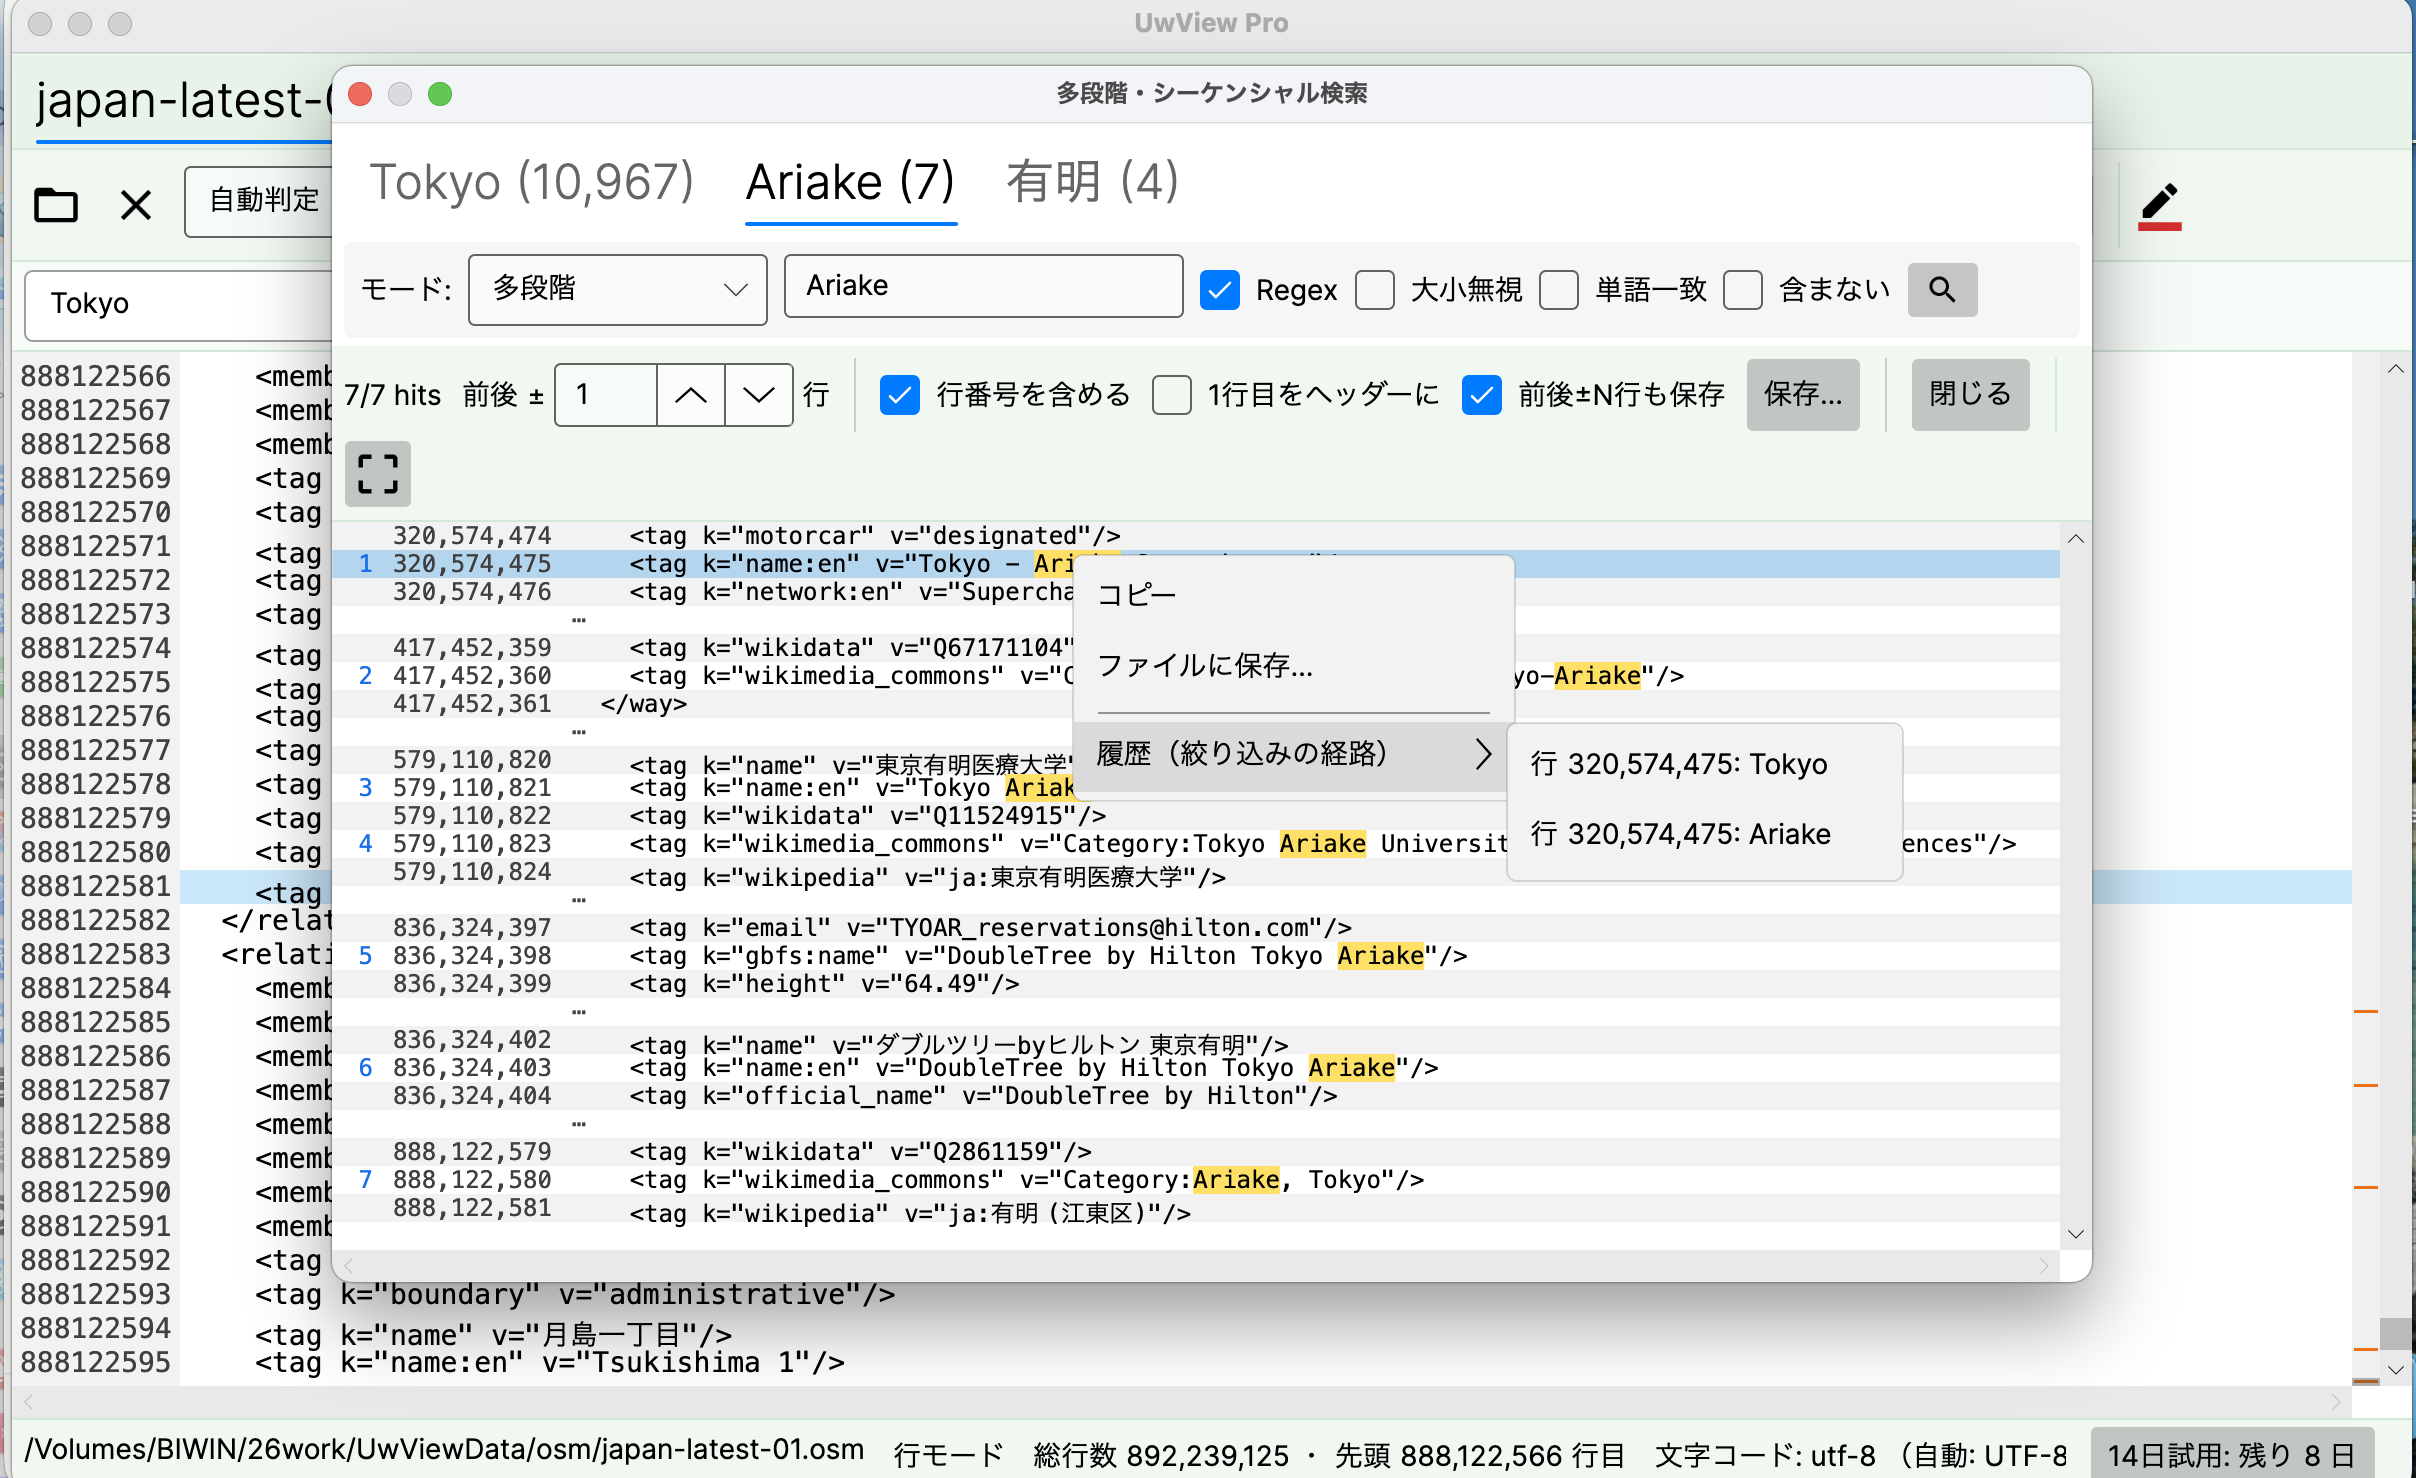Click the 7/7 hits counter label
Viewport: 2416px width, 1478px height.
[392, 395]
